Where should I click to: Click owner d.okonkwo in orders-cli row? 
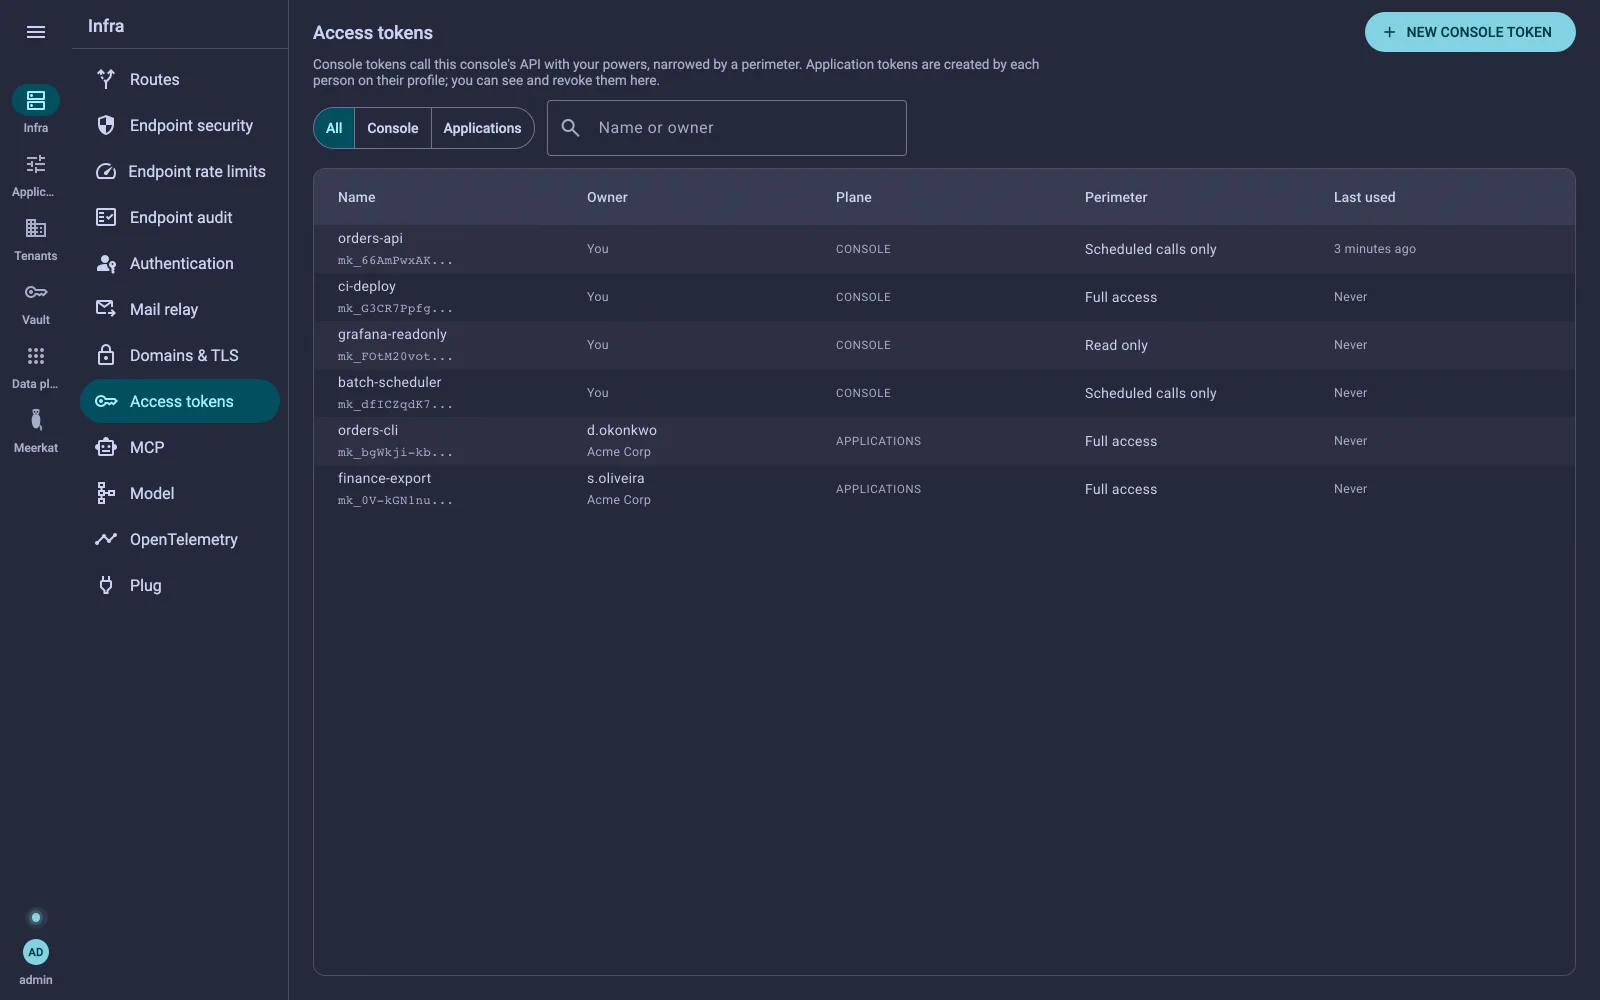pyautogui.click(x=622, y=430)
